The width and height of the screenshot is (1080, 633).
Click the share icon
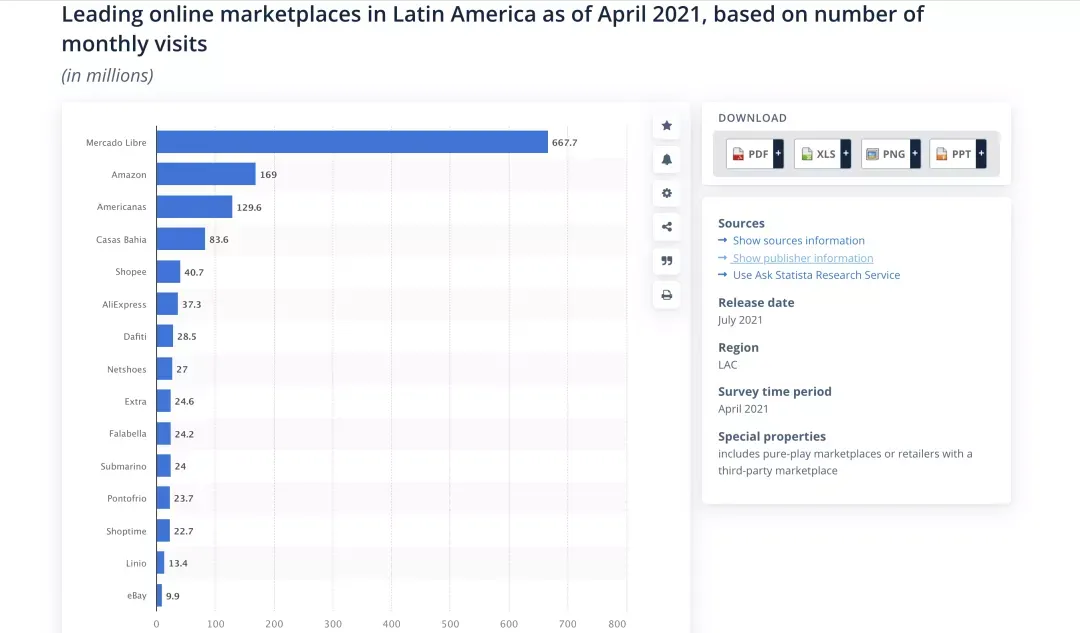pyautogui.click(x=667, y=227)
